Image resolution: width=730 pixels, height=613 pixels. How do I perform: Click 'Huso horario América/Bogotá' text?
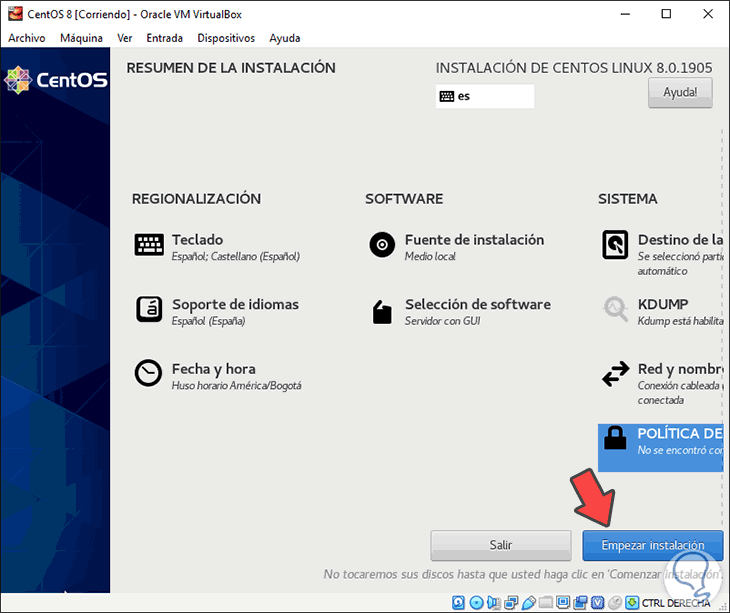(237, 386)
